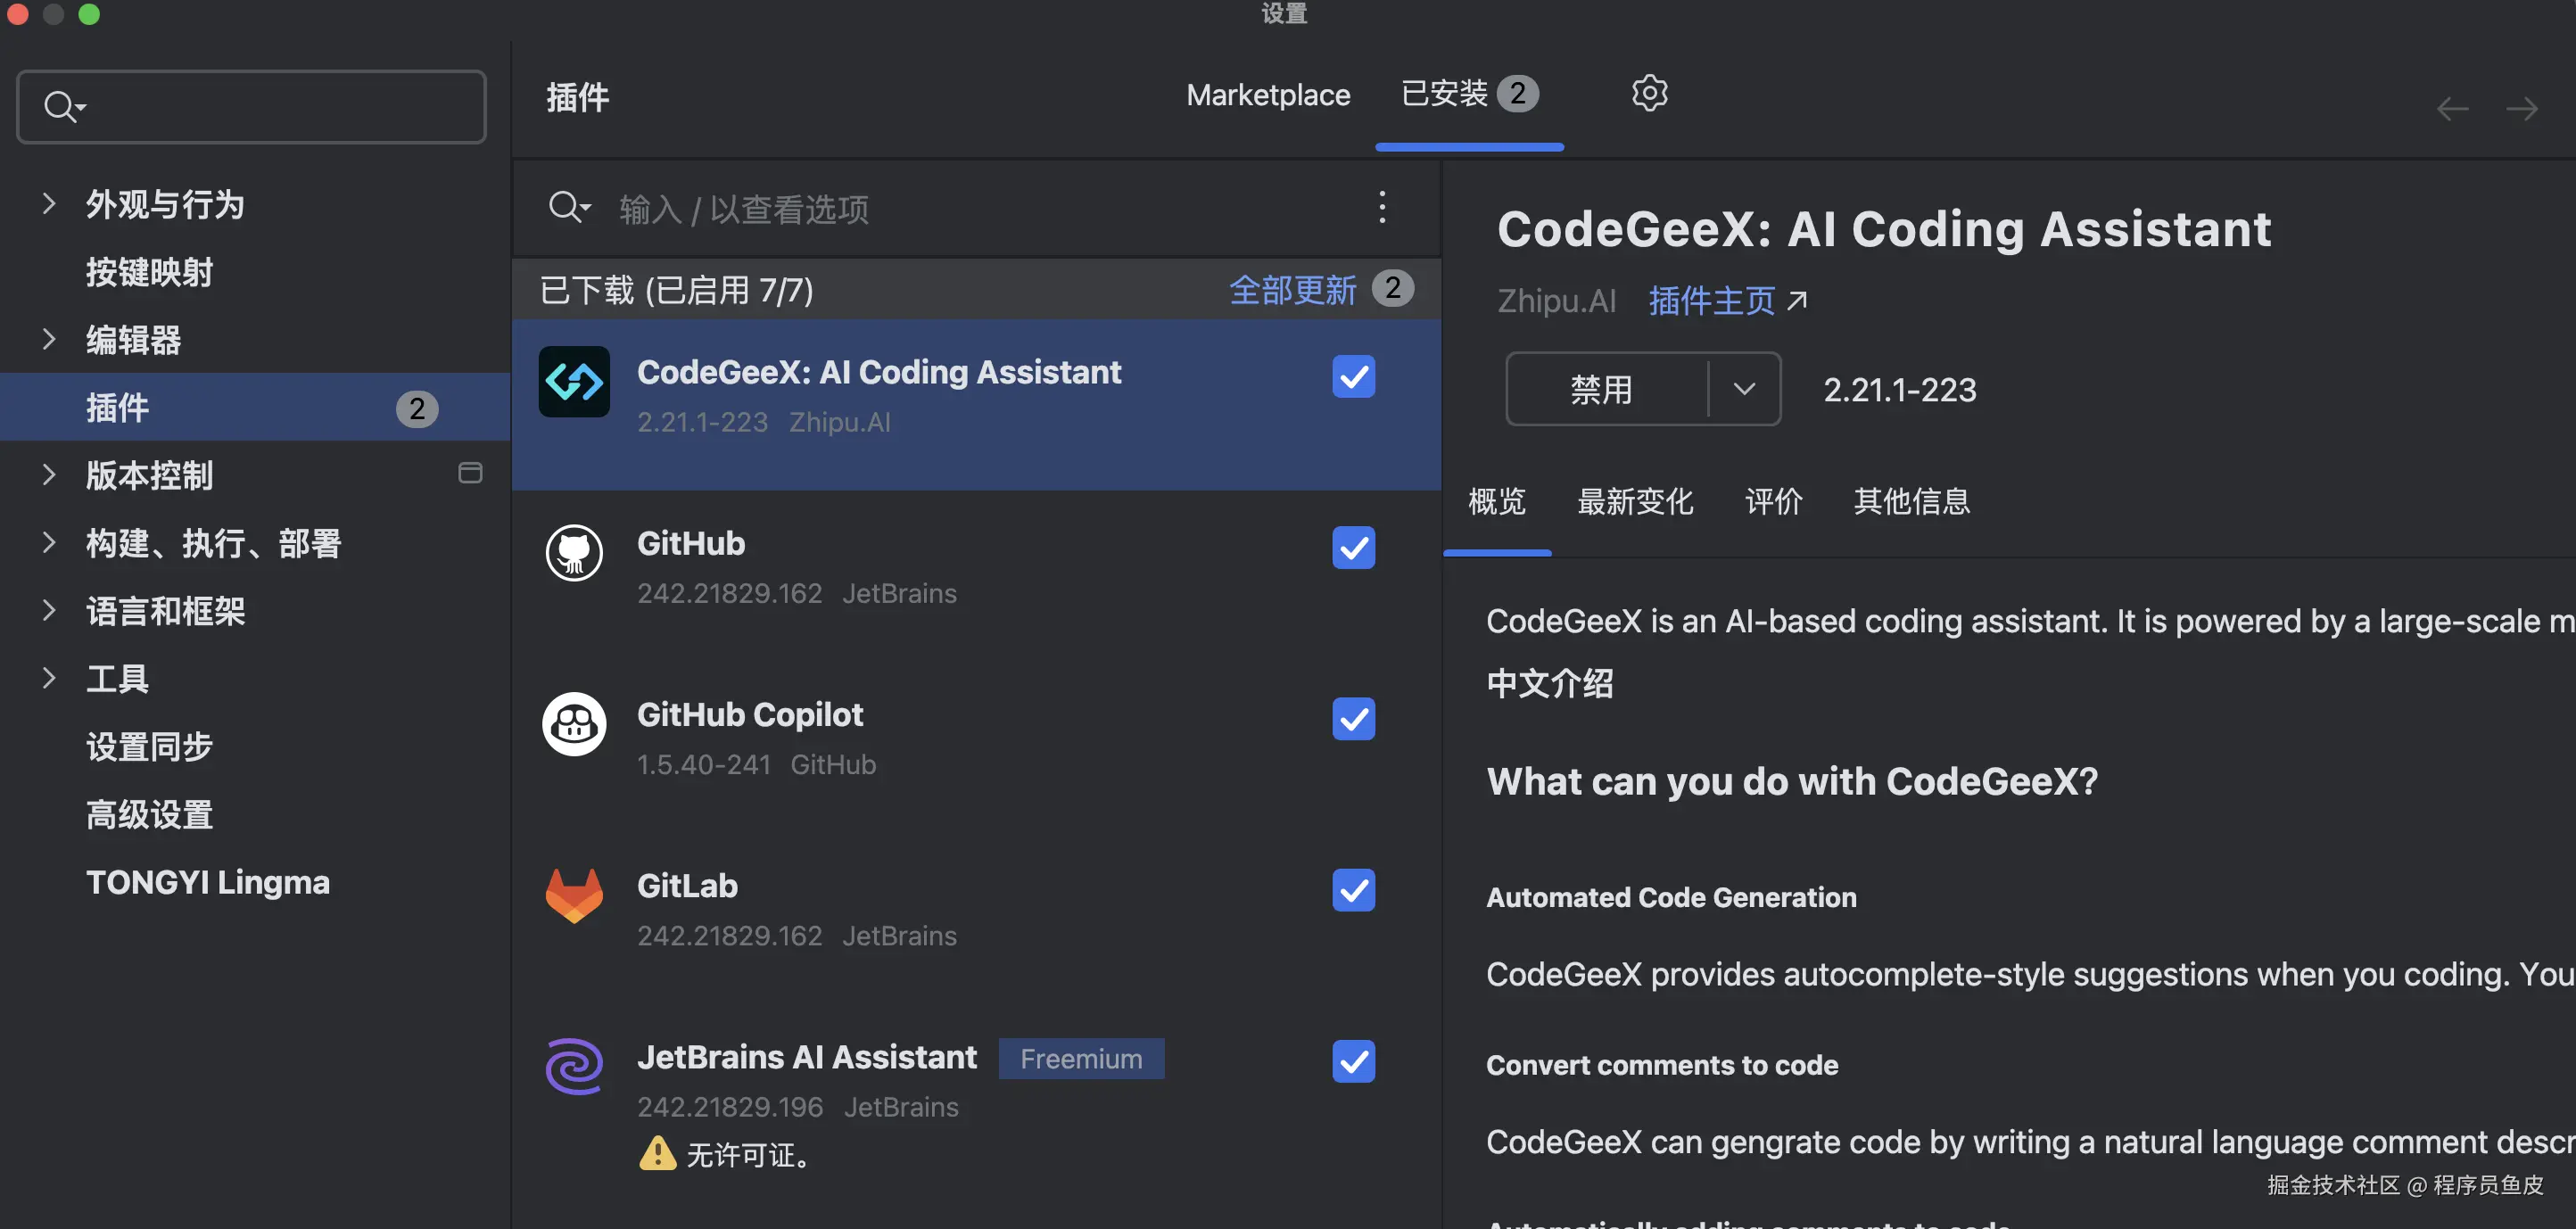
Task: Open the 最新变化 tab
Action: pyautogui.click(x=1635, y=501)
